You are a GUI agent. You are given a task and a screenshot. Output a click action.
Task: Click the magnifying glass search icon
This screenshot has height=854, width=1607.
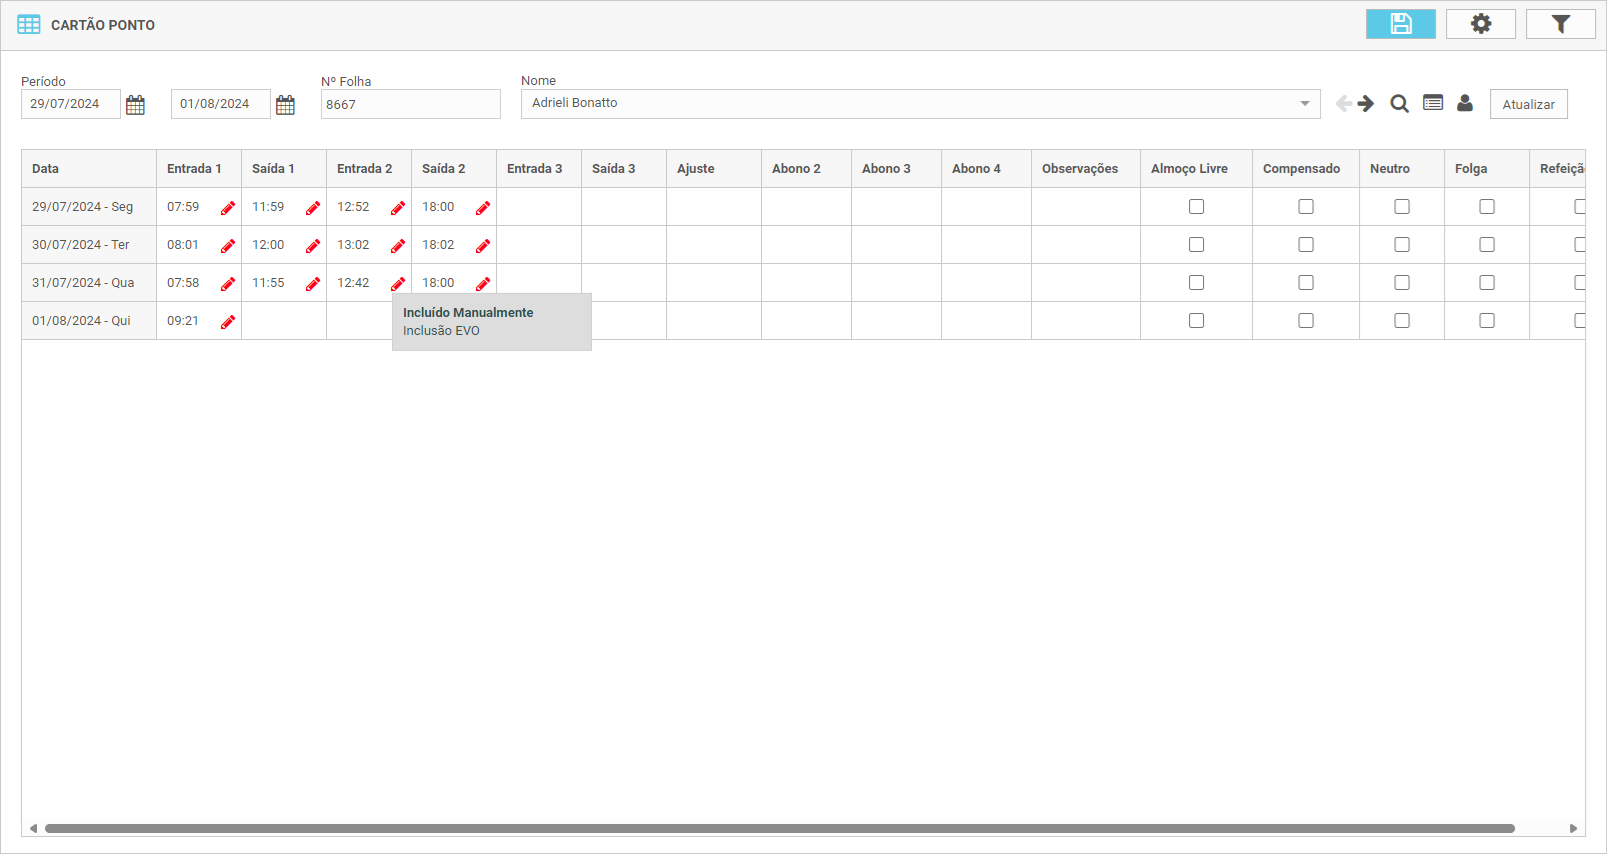(1399, 104)
